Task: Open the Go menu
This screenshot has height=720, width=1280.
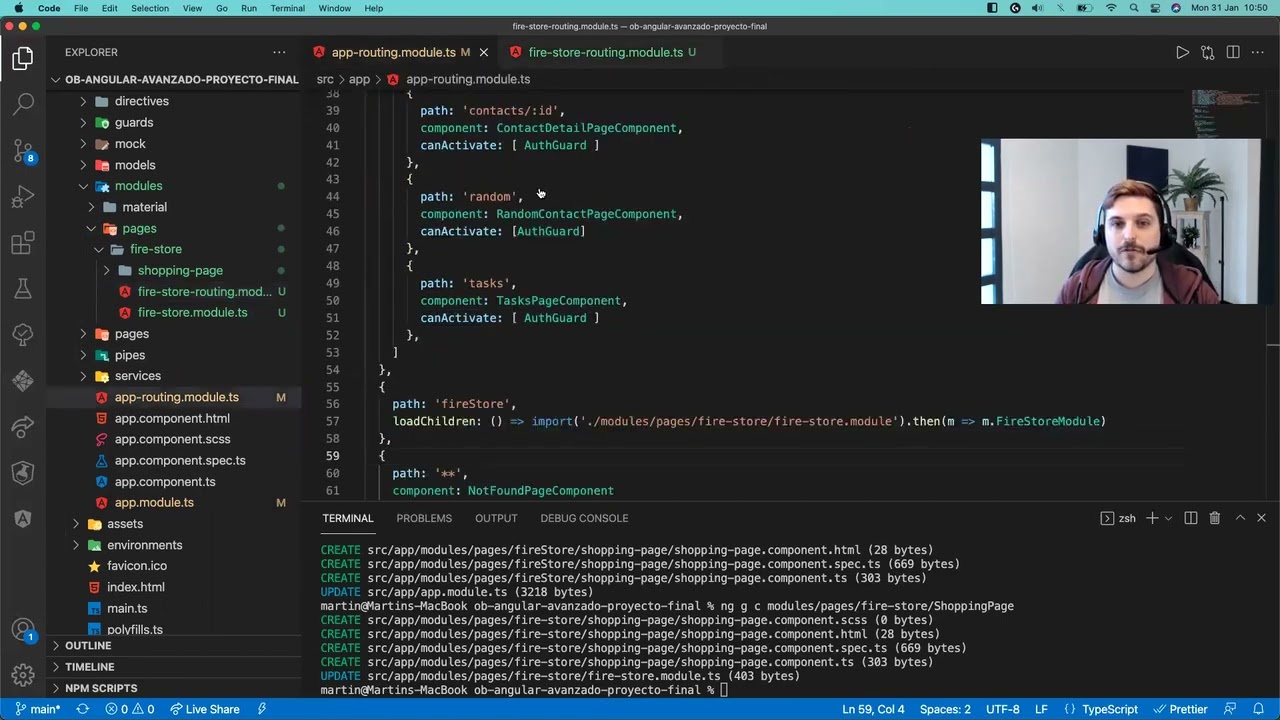Action: coord(222,8)
